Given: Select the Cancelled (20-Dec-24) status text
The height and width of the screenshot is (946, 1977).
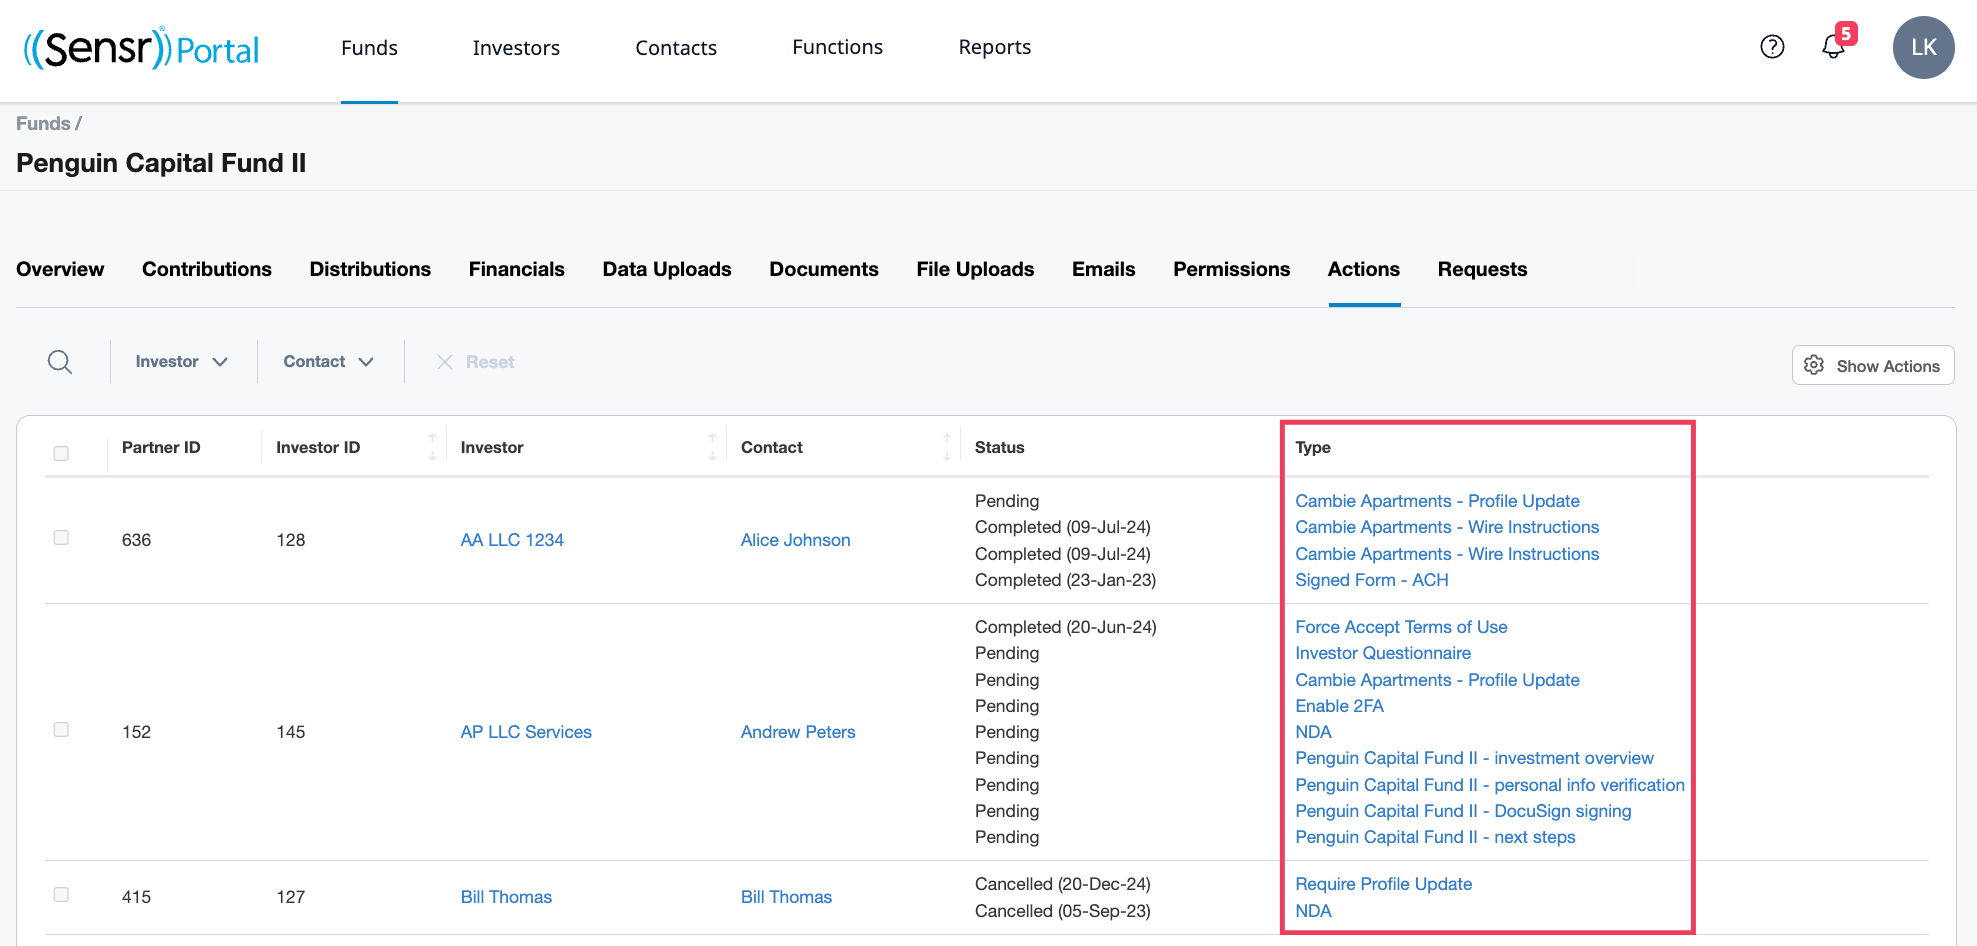Looking at the screenshot, I should coord(1062,884).
